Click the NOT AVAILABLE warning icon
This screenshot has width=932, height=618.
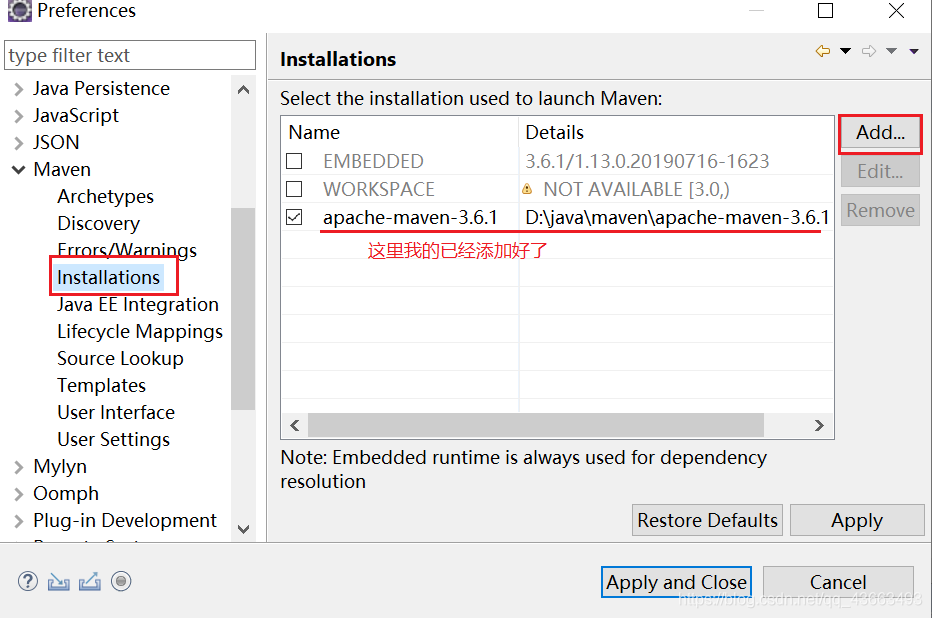click(x=527, y=189)
